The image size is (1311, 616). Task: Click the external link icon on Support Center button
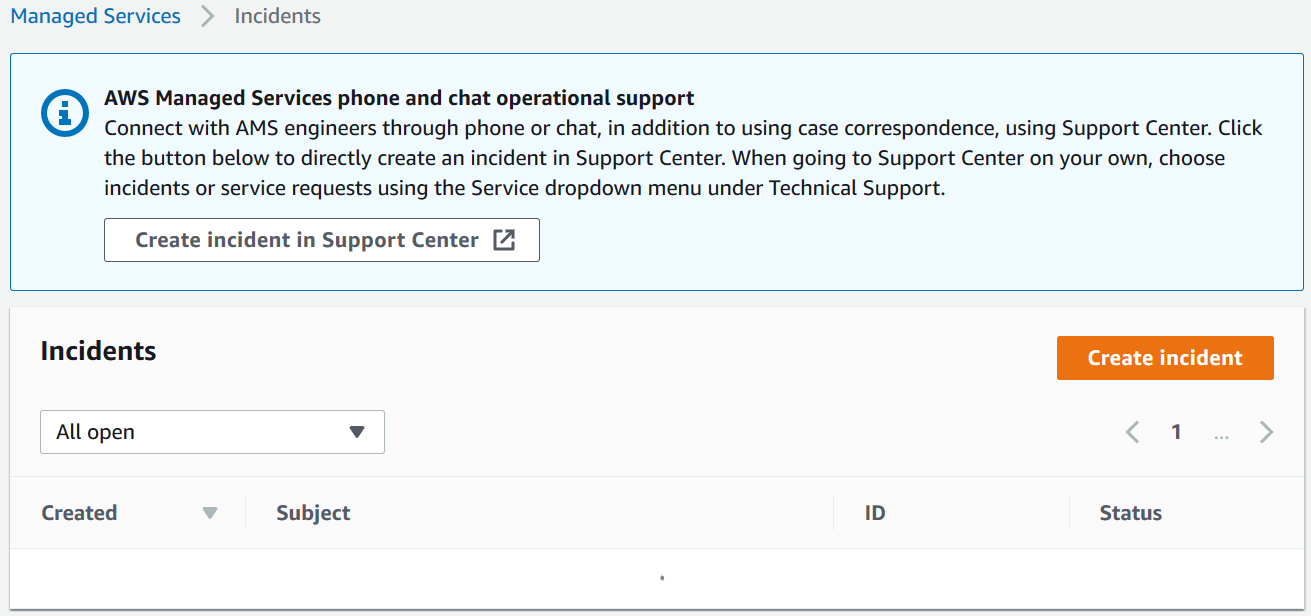pyautogui.click(x=506, y=239)
